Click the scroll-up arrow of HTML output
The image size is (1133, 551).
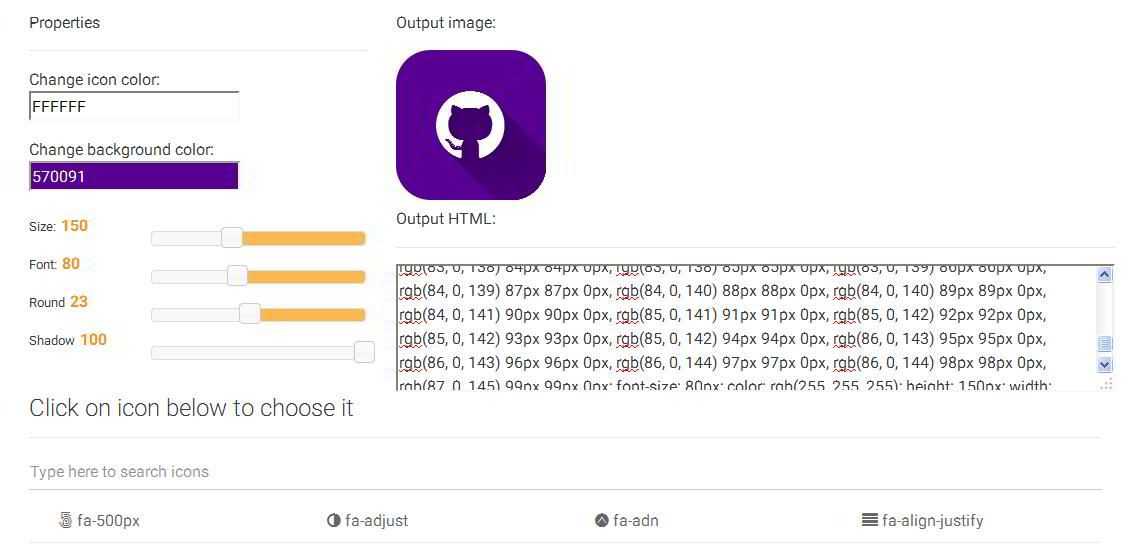coord(1105,275)
